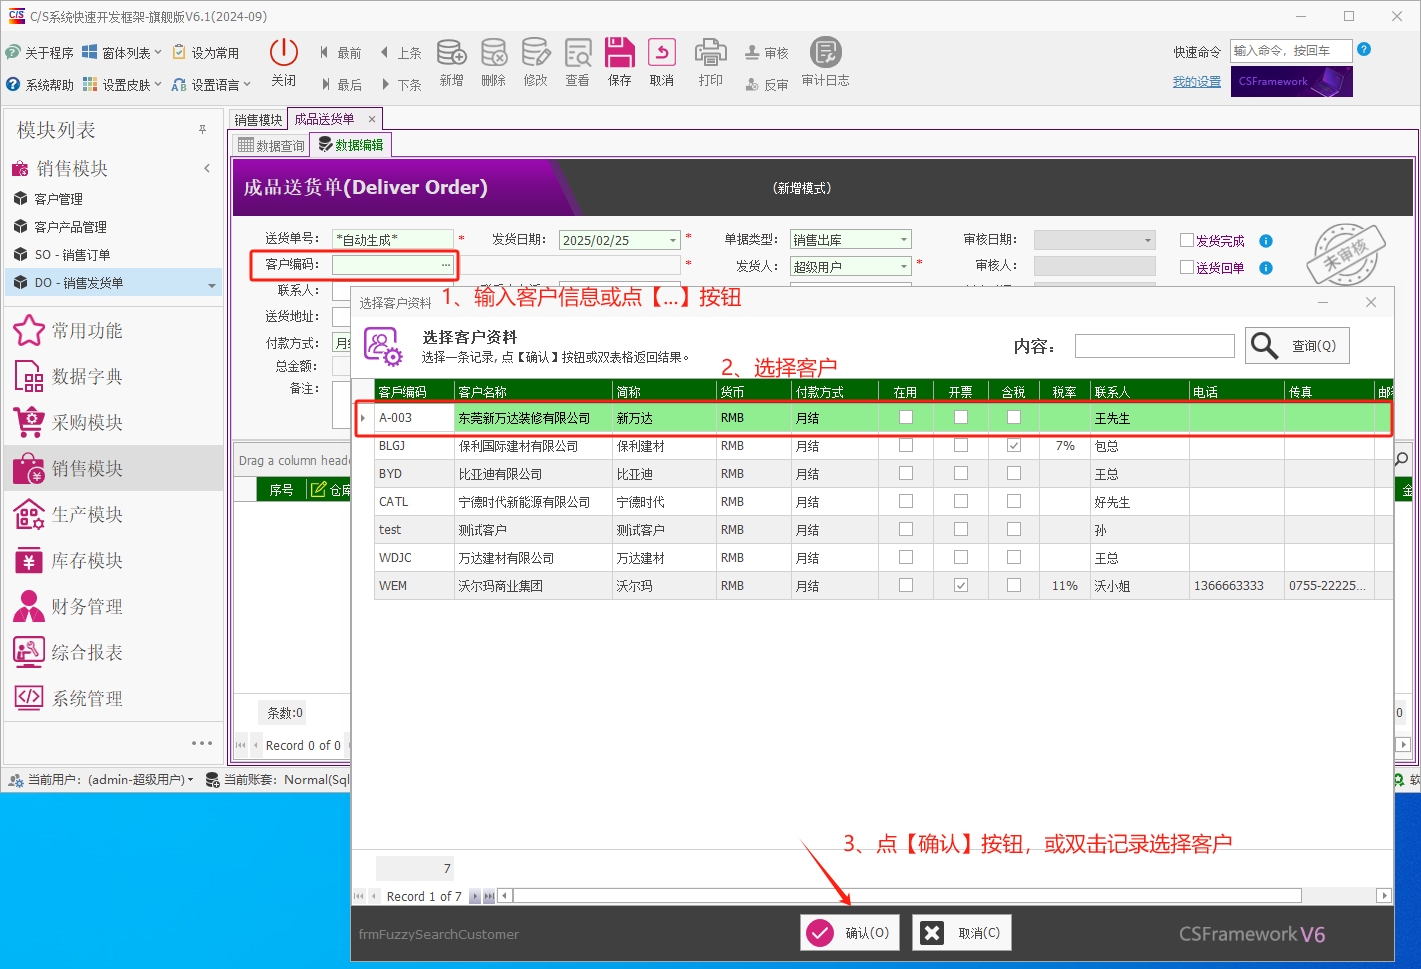
Task: Open the 发货人 dropdown
Action: [904, 266]
